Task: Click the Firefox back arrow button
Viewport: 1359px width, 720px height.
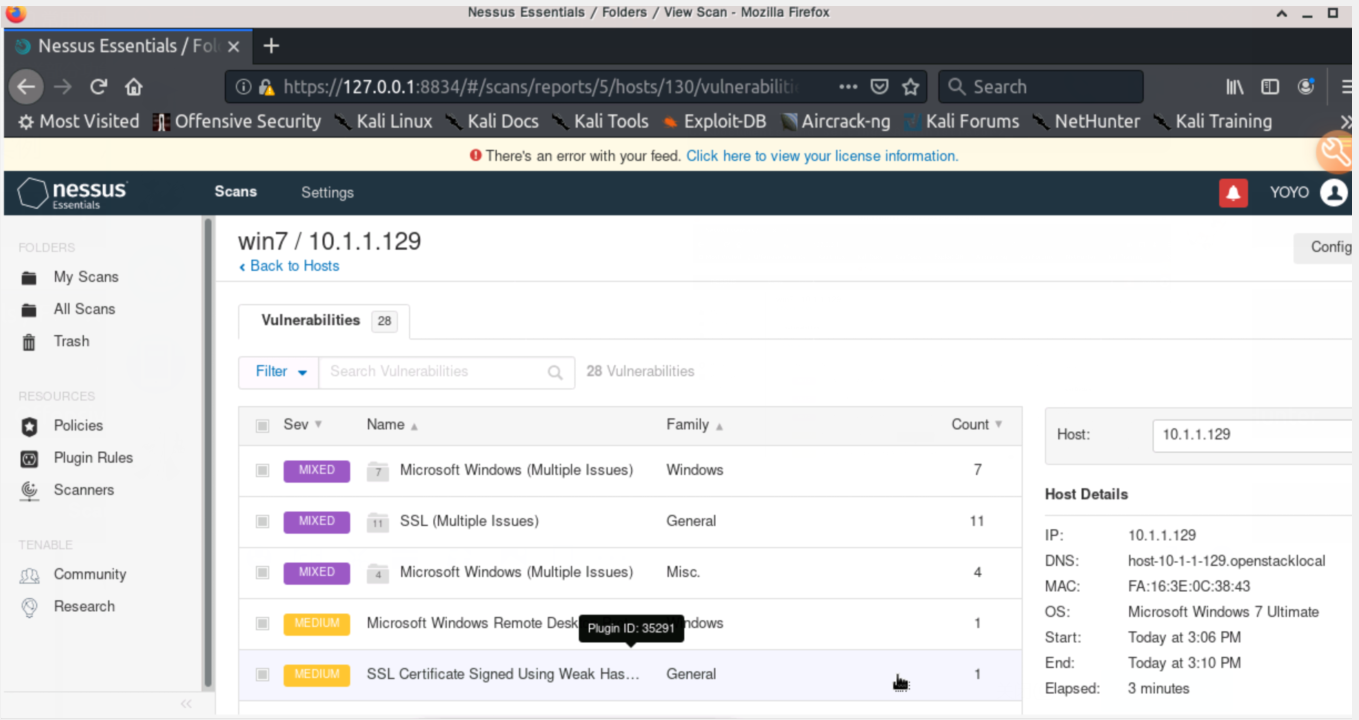Action: (27, 87)
